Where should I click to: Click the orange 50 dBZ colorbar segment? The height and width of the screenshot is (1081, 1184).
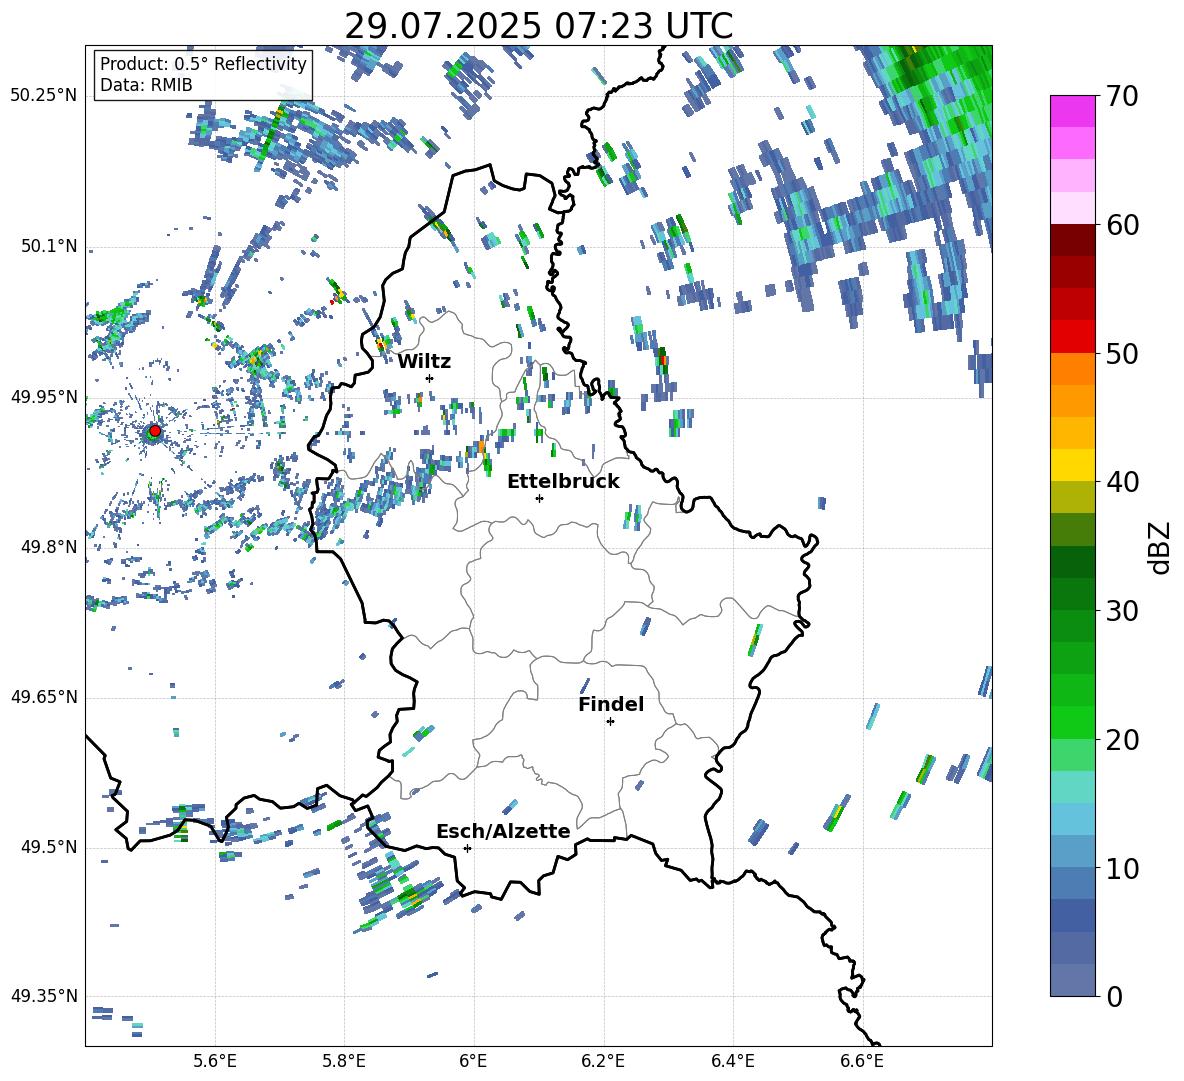coord(1072,368)
